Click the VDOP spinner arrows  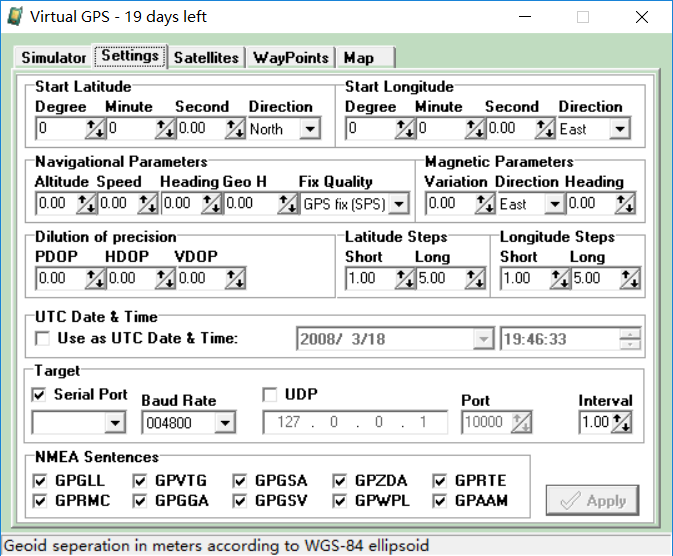pyautogui.click(x=235, y=278)
